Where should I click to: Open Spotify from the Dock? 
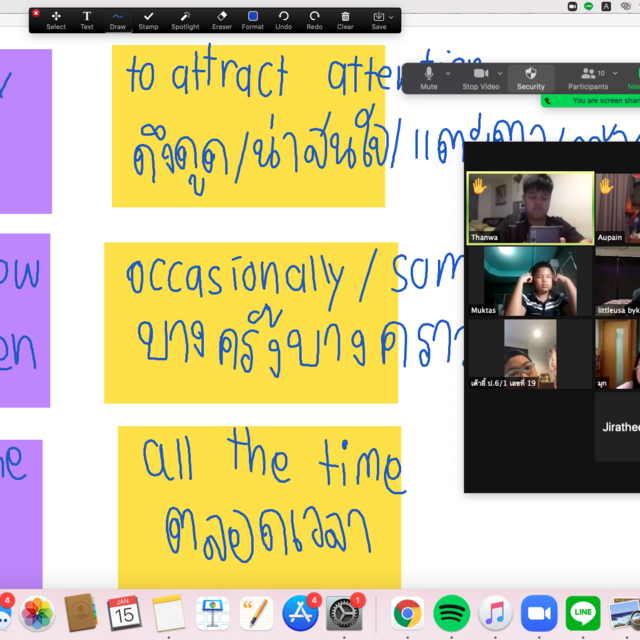[452, 611]
